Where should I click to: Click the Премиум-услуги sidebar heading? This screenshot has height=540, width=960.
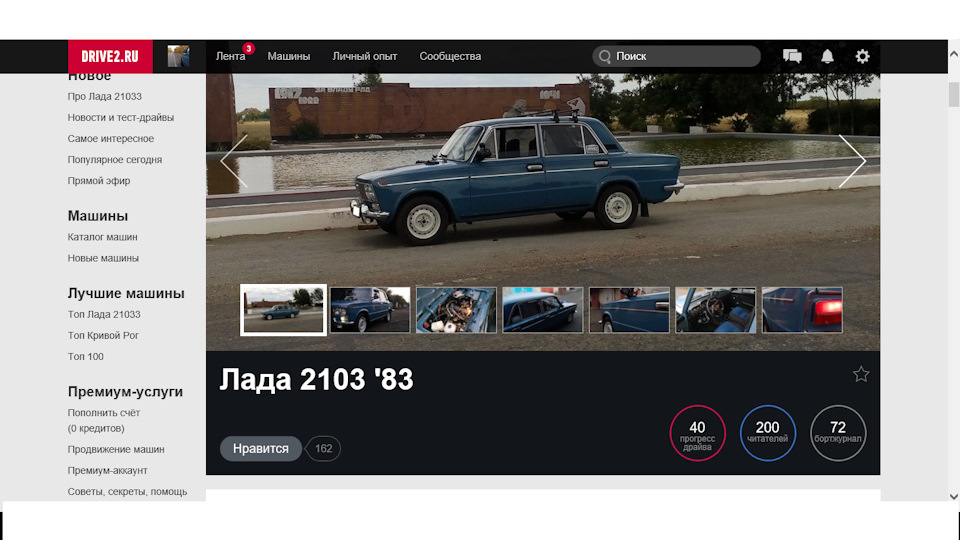pos(126,391)
